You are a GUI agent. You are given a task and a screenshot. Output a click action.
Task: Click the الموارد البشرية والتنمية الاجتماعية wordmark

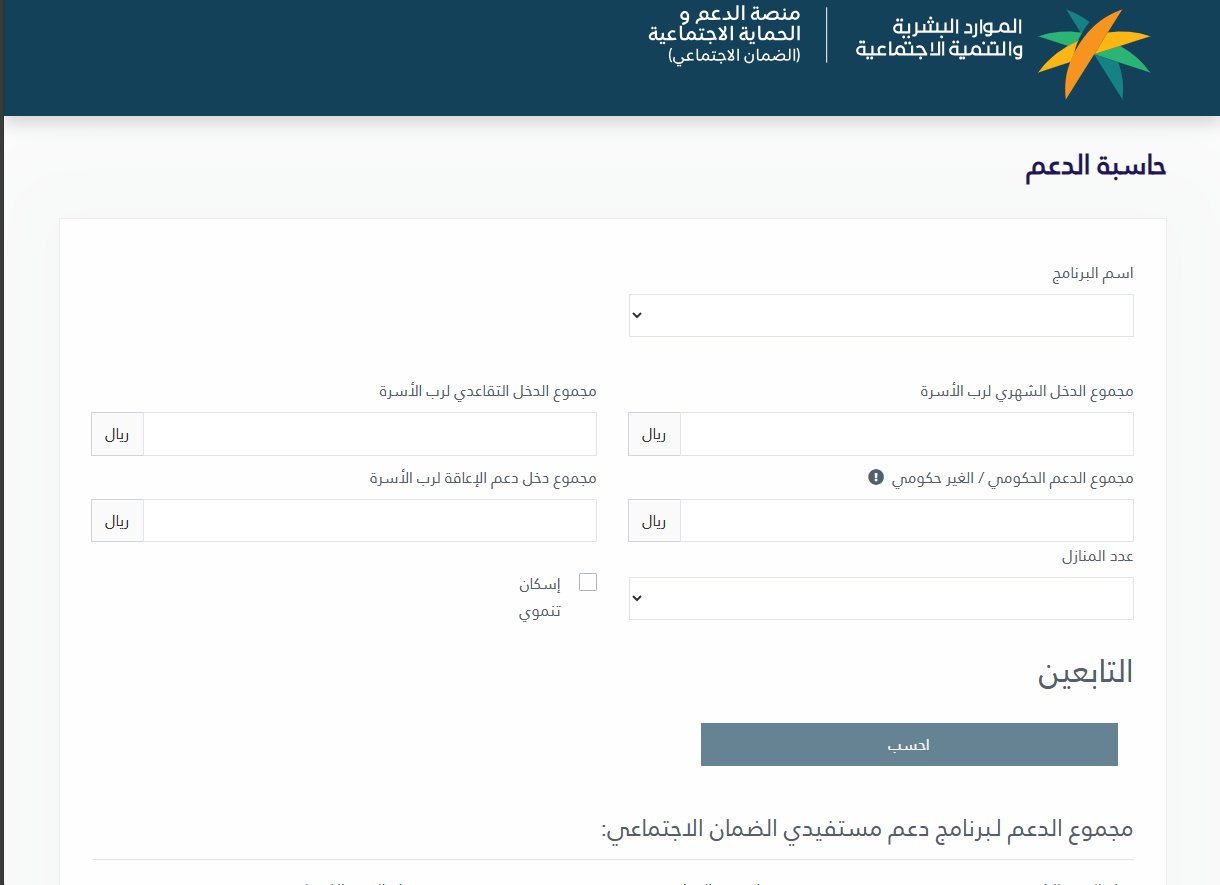939,38
